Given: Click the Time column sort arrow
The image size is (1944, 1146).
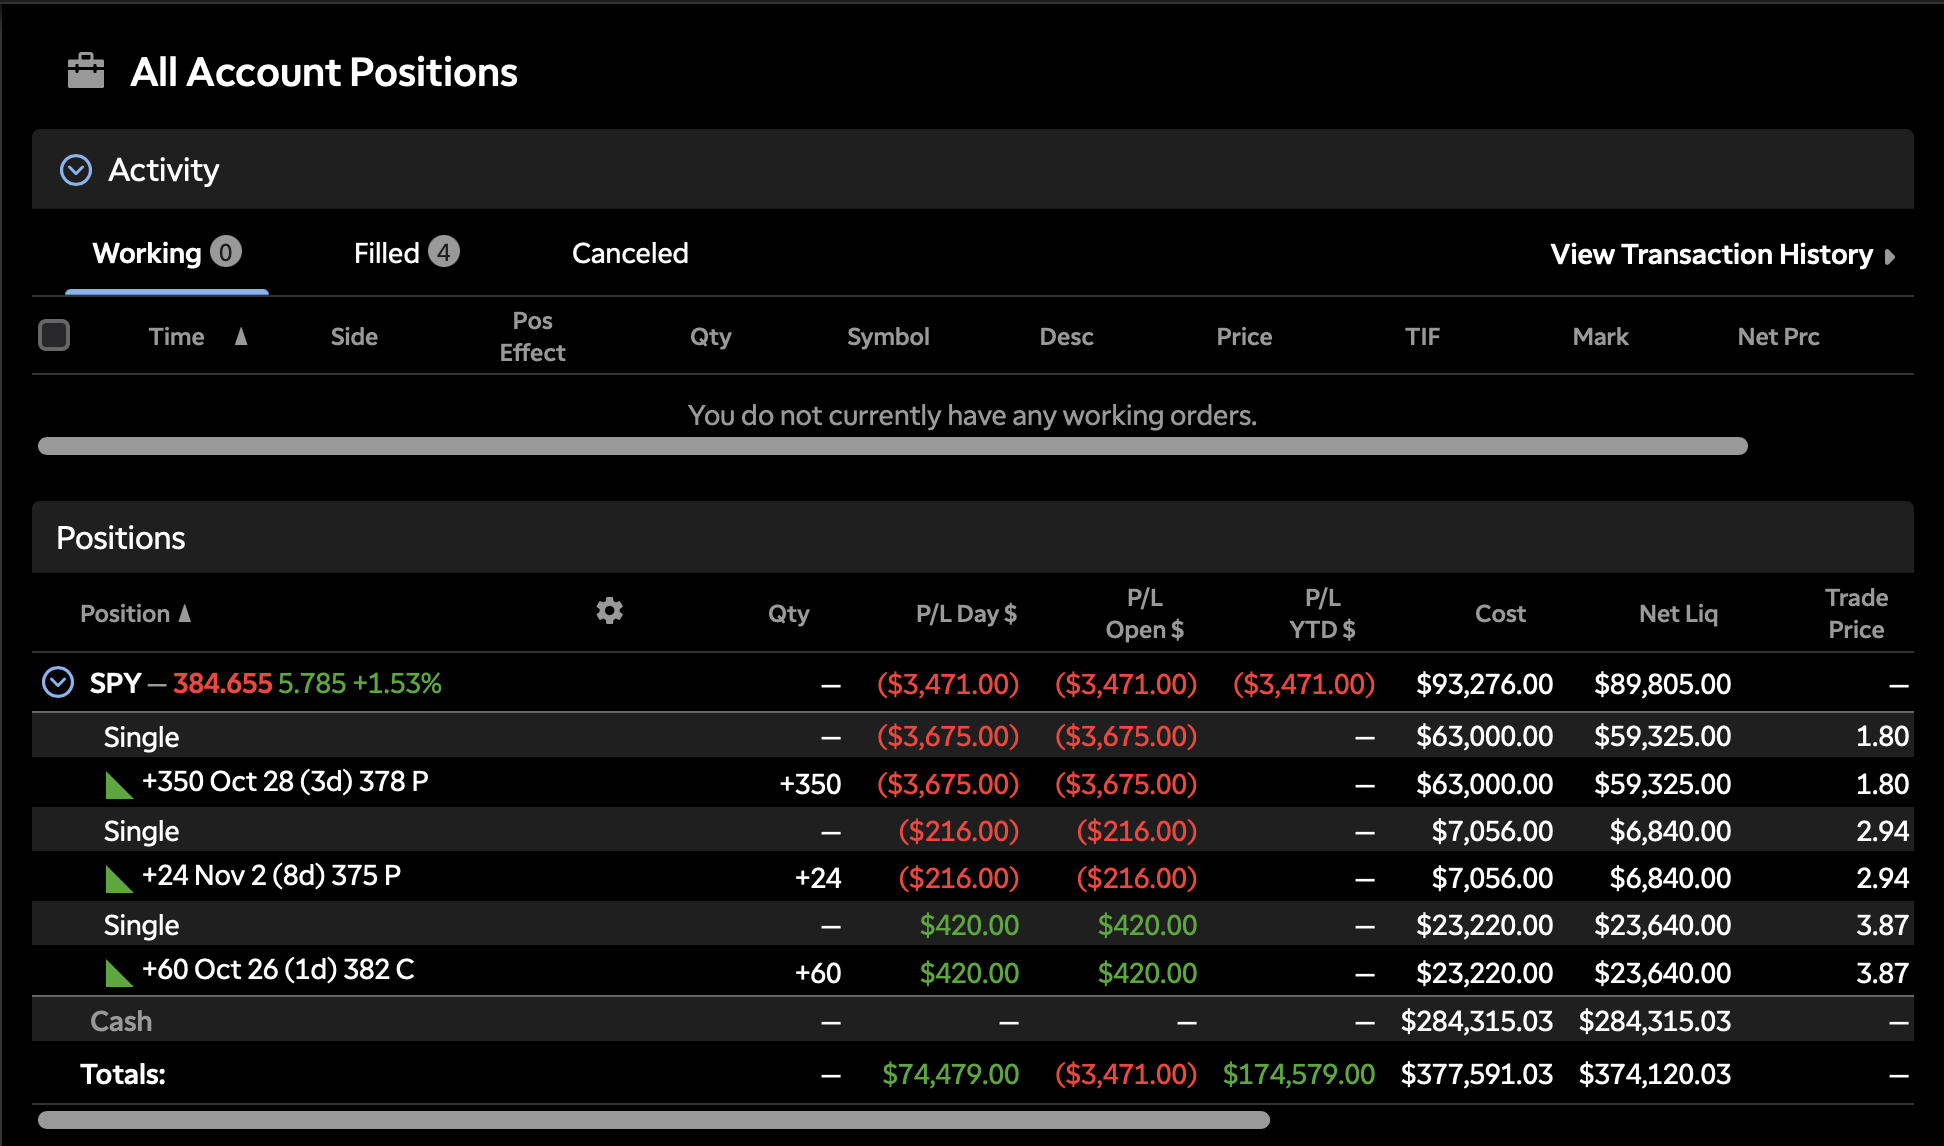Looking at the screenshot, I should pos(241,337).
